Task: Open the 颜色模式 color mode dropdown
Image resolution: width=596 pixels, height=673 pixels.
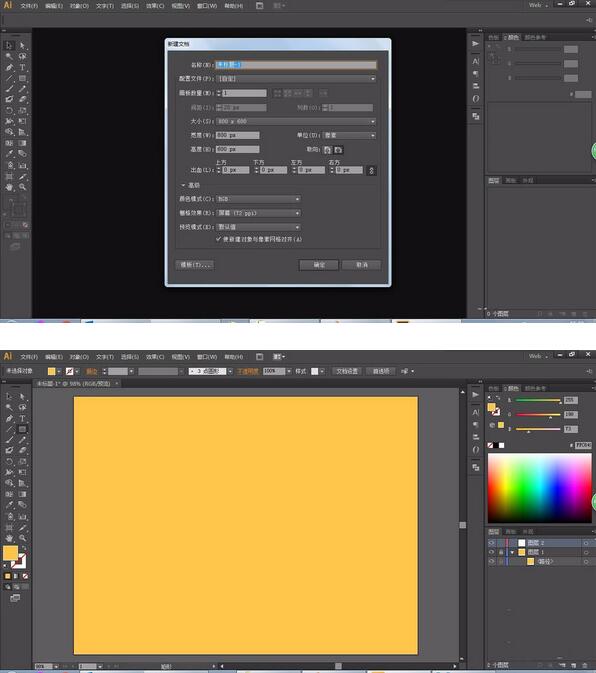Action: pos(258,199)
